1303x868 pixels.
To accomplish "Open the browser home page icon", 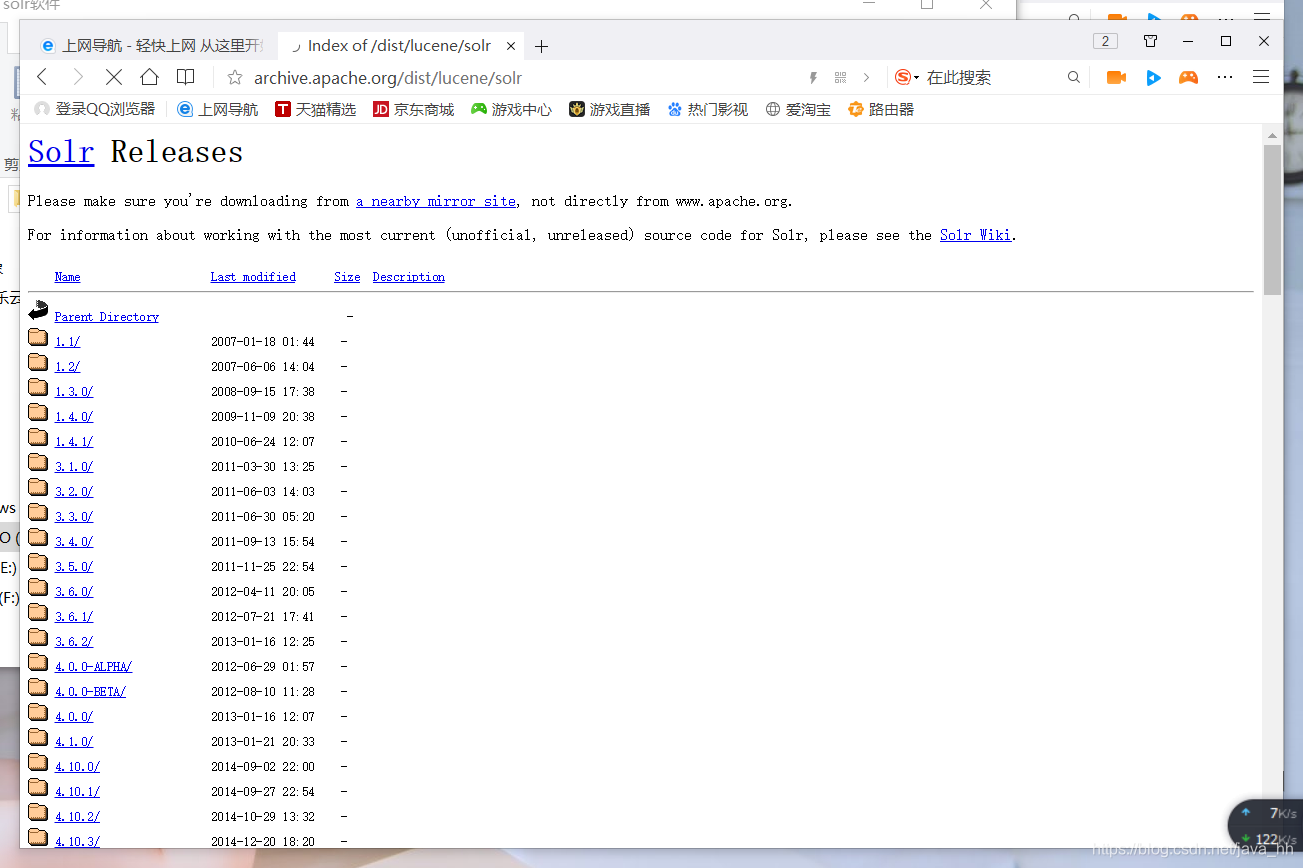I will tap(149, 77).
